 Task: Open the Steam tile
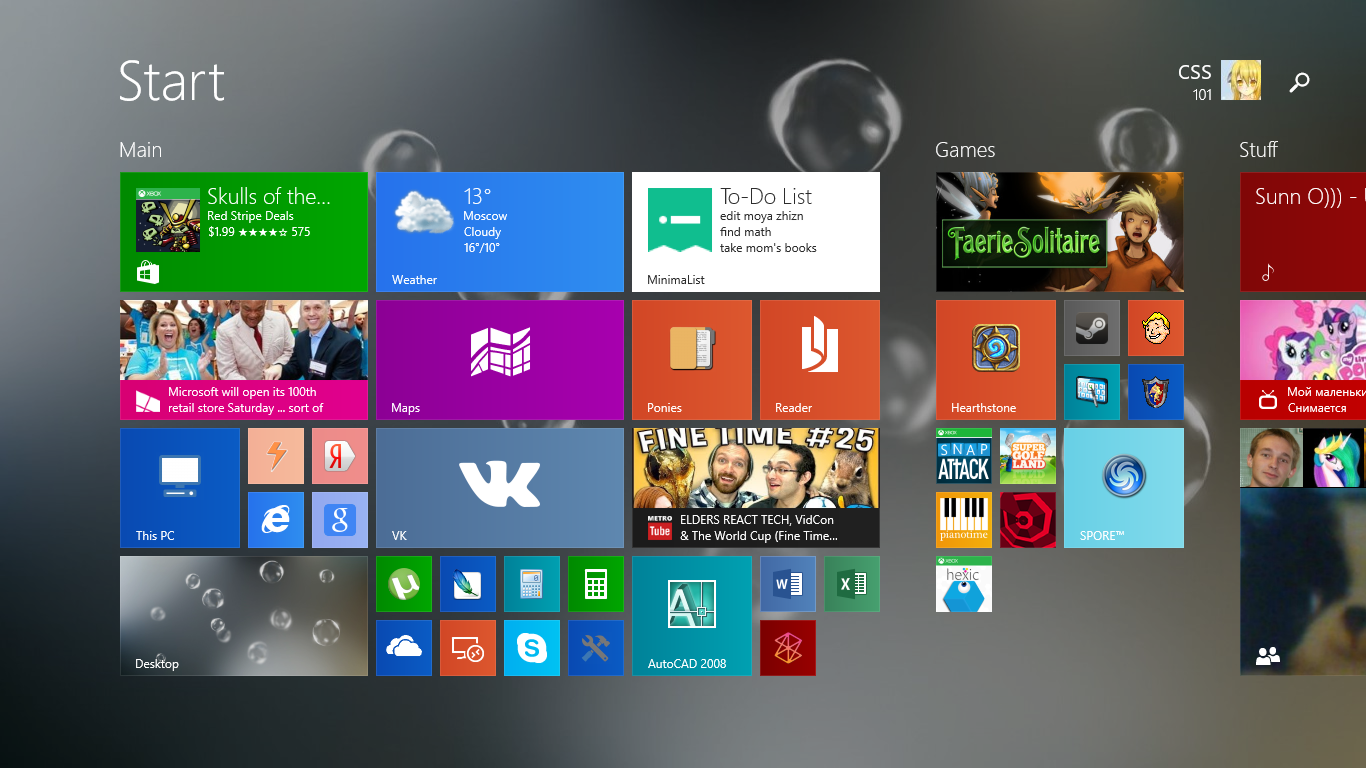click(x=1091, y=328)
